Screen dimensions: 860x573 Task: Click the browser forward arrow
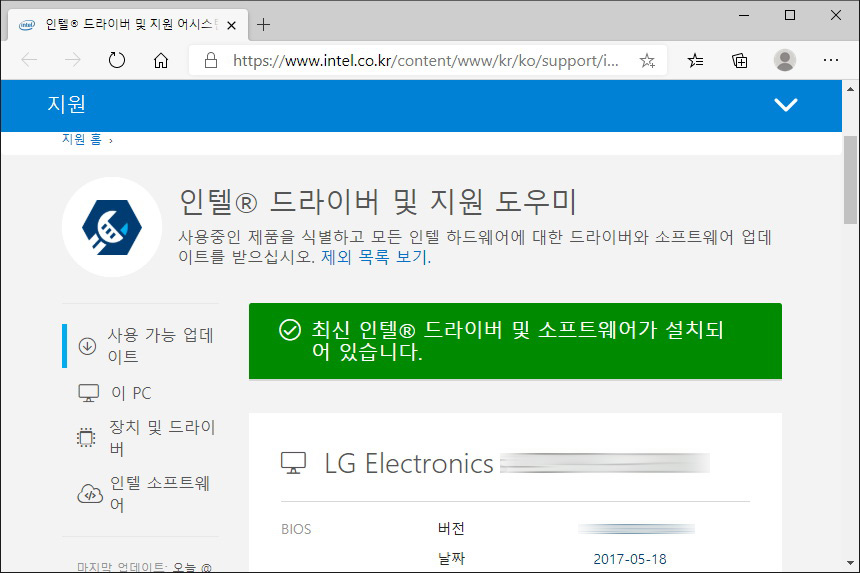73,60
